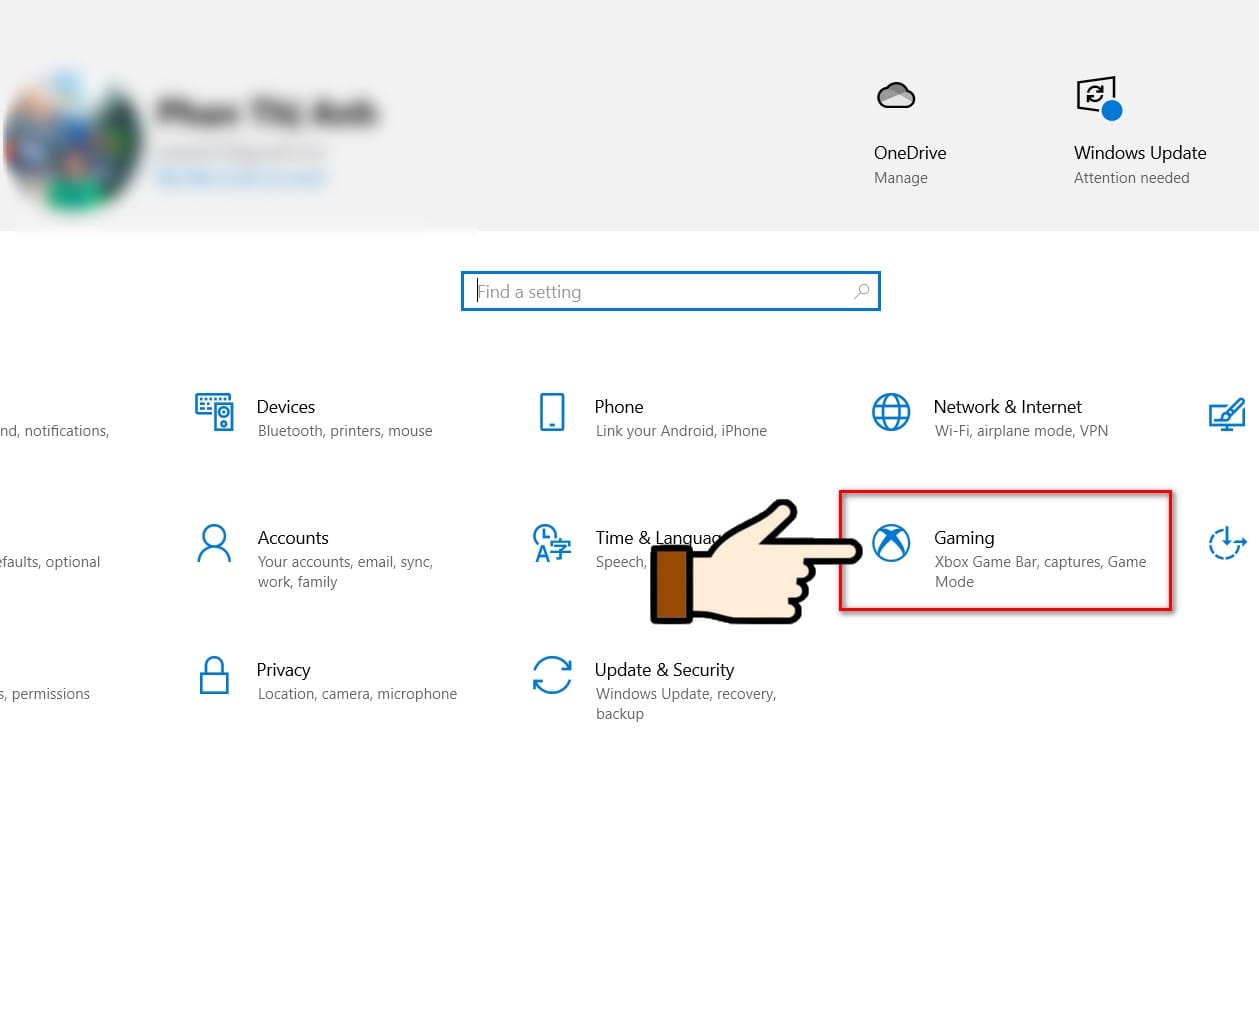The image size is (1259, 1016).
Task: Click the Gaming settings label
Action: click(x=964, y=538)
